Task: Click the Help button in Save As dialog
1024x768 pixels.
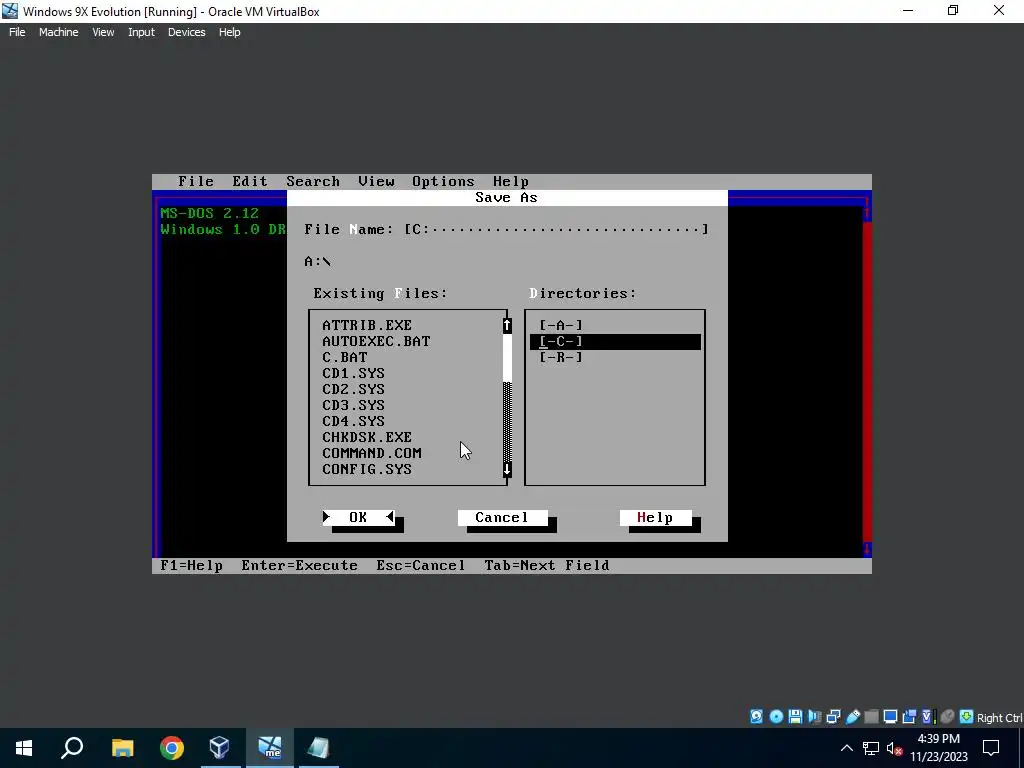Action: 655,517
